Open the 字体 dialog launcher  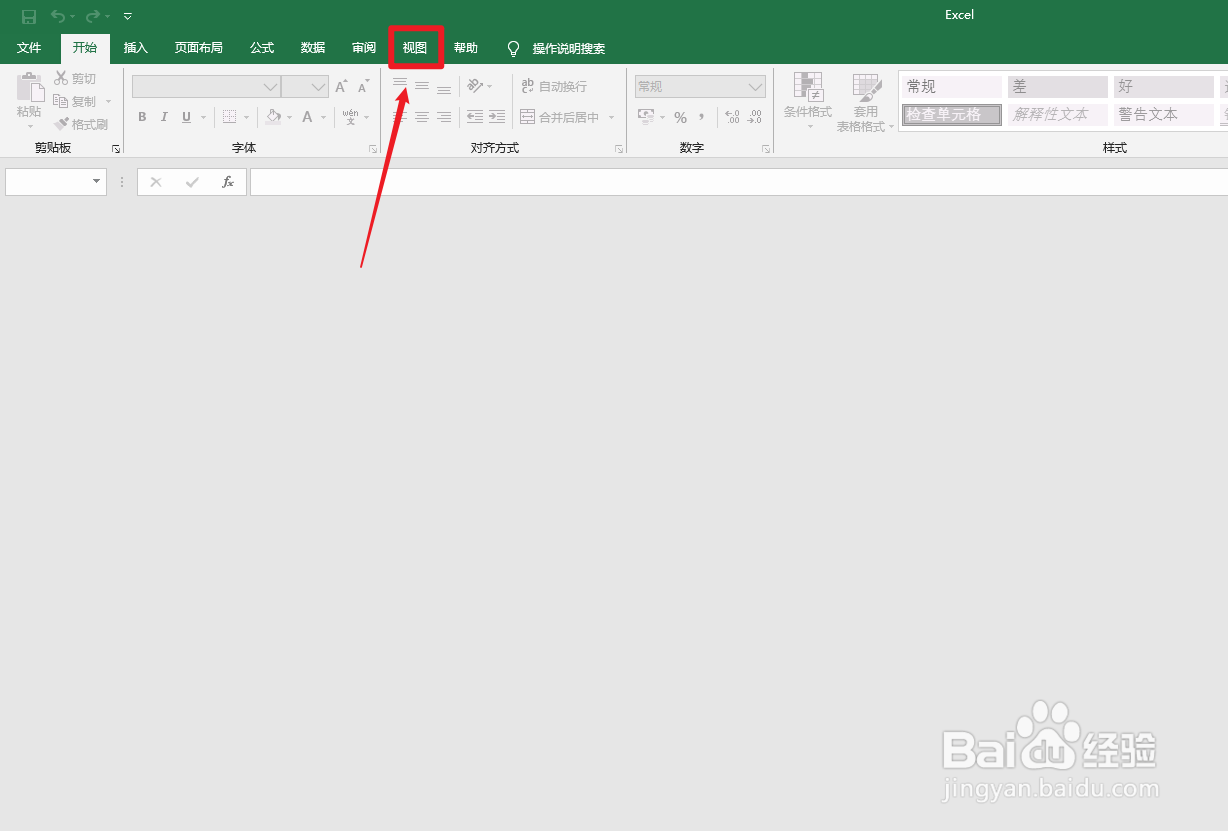point(373,149)
